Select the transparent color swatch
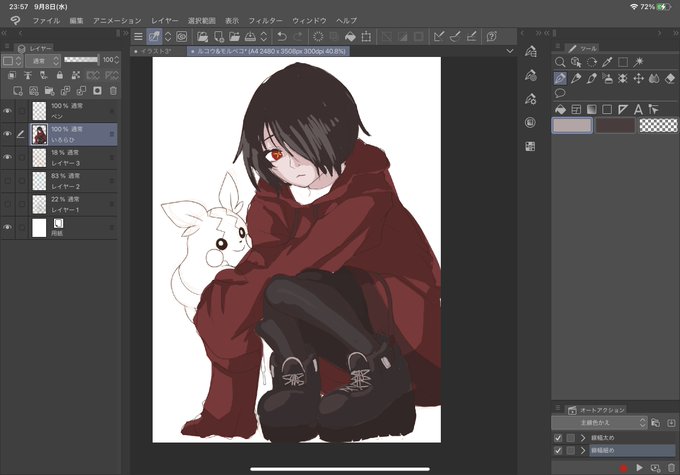 658,125
